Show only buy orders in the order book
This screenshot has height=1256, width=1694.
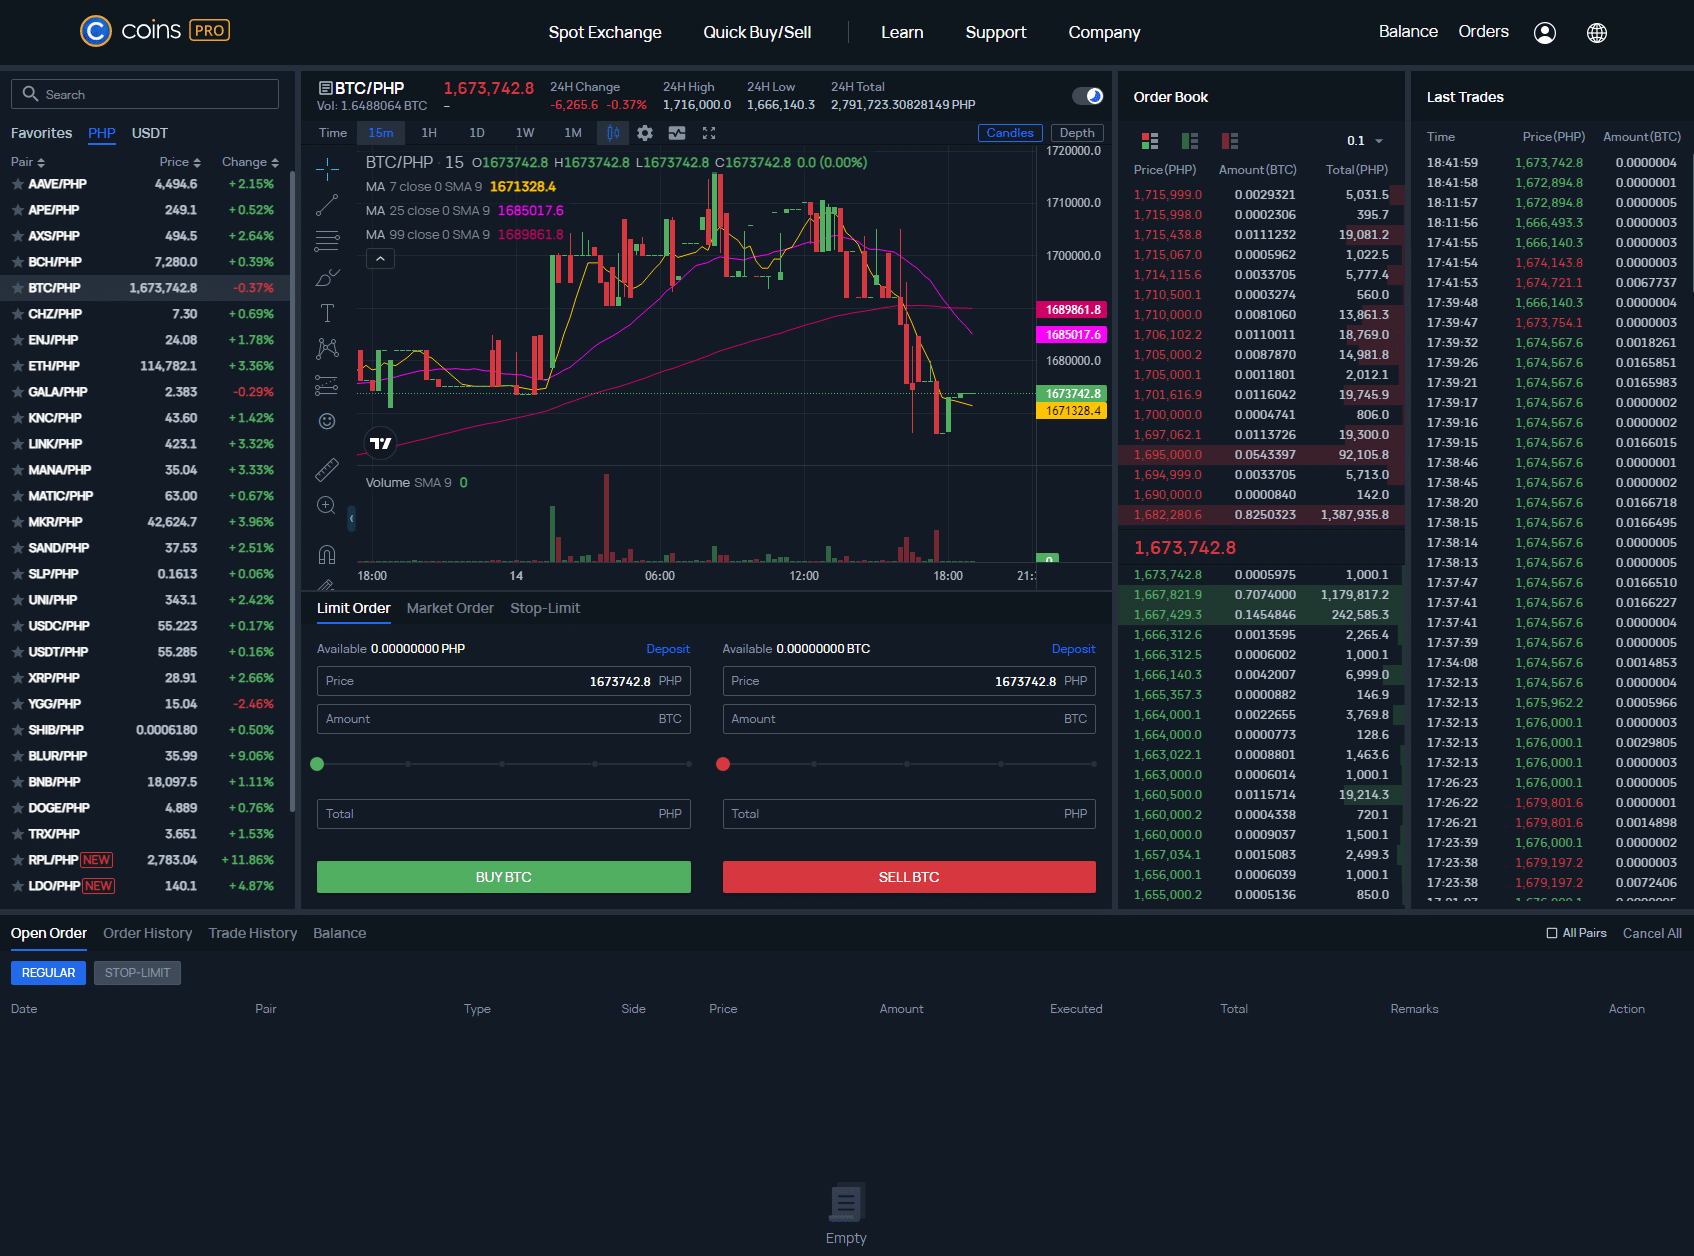(x=1190, y=141)
